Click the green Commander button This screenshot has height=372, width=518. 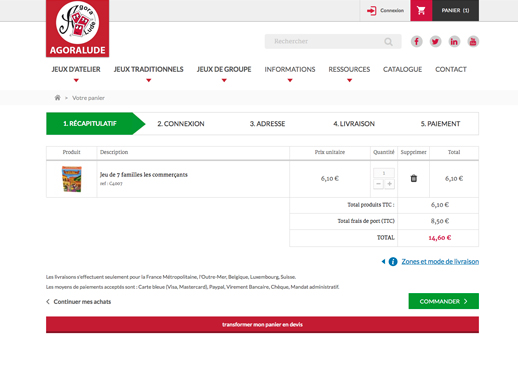pos(444,301)
